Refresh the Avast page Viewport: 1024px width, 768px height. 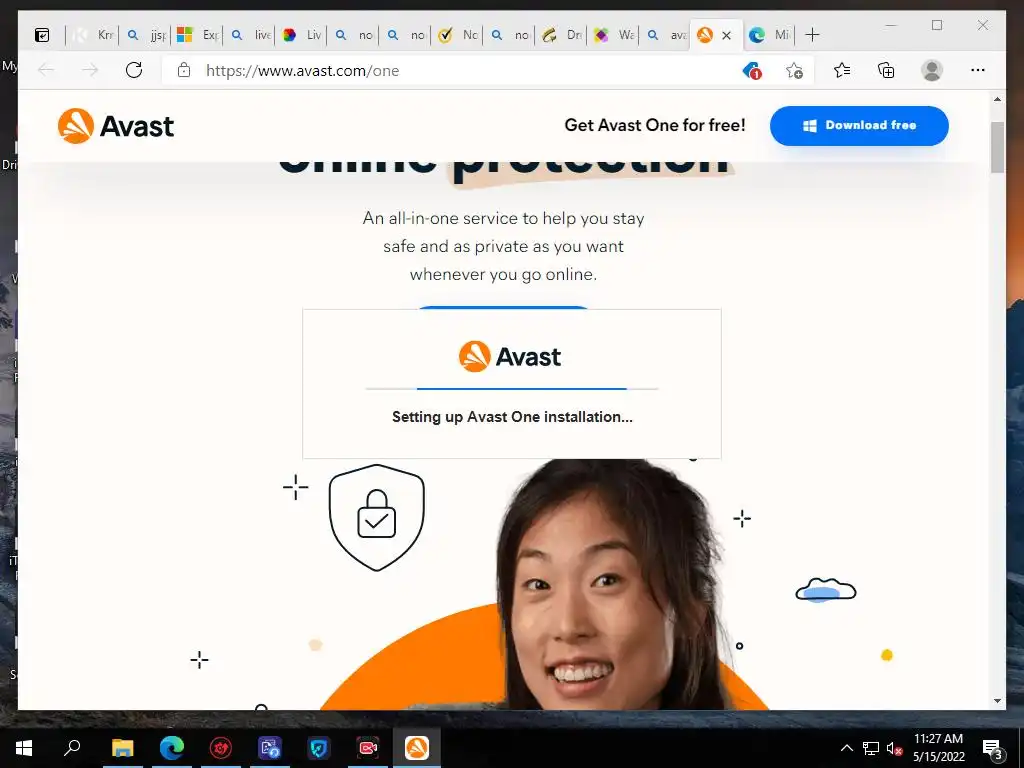tap(134, 70)
